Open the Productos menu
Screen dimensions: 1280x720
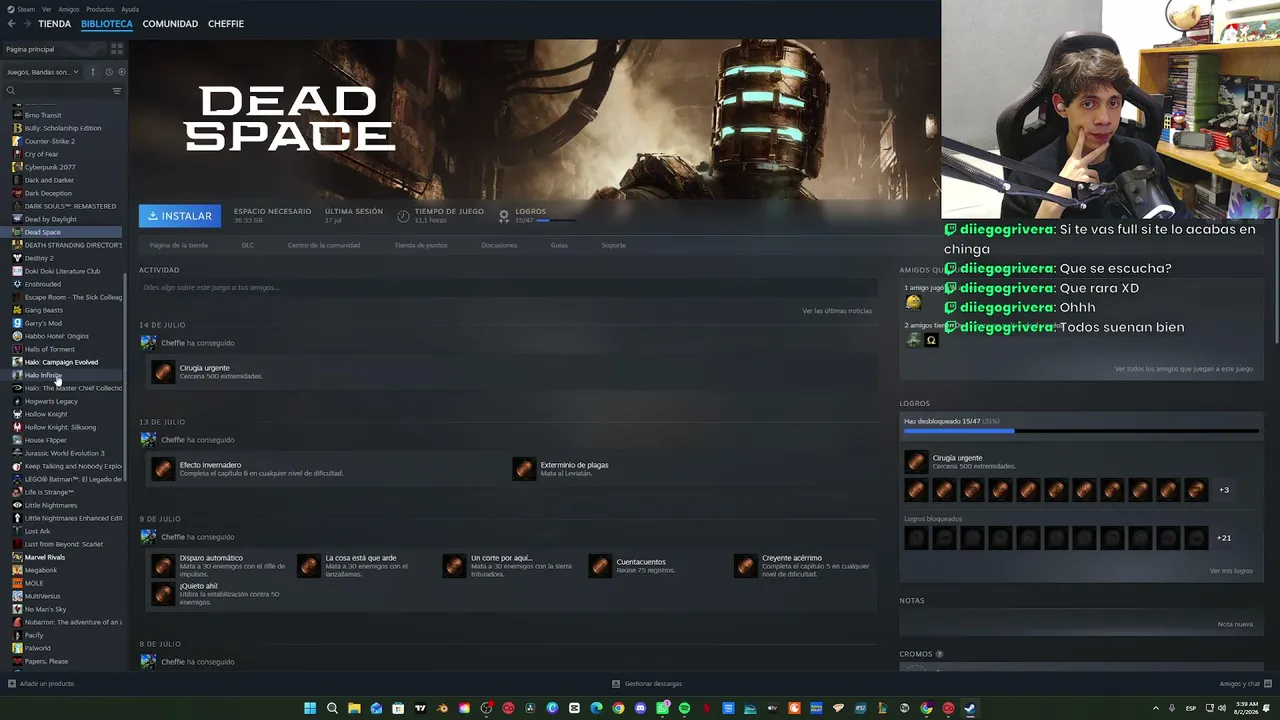tap(100, 9)
